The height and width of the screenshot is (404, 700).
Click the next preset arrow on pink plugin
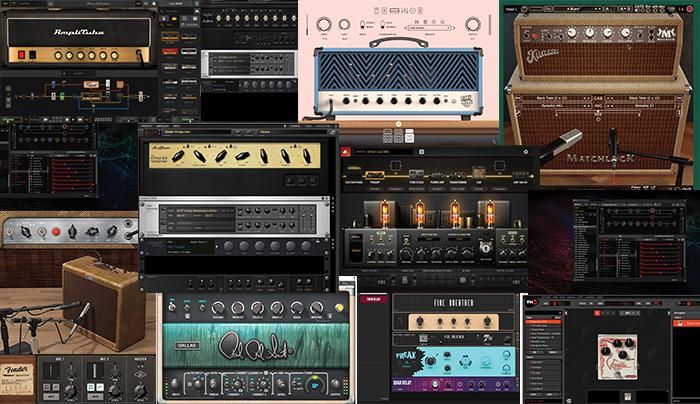click(453, 28)
